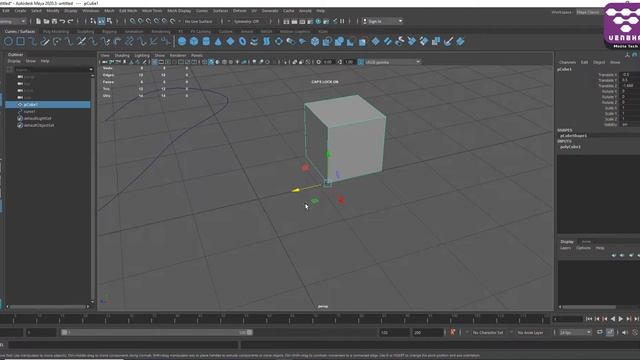Click the polygon sphere shelf icon
Screen dimensions: 640x360
tap(182, 41)
